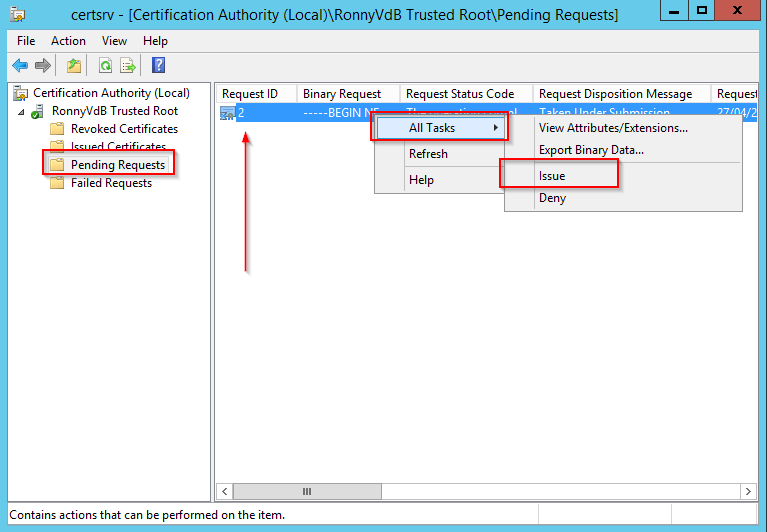
Task: Open the View menu
Action: (x=114, y=41)
